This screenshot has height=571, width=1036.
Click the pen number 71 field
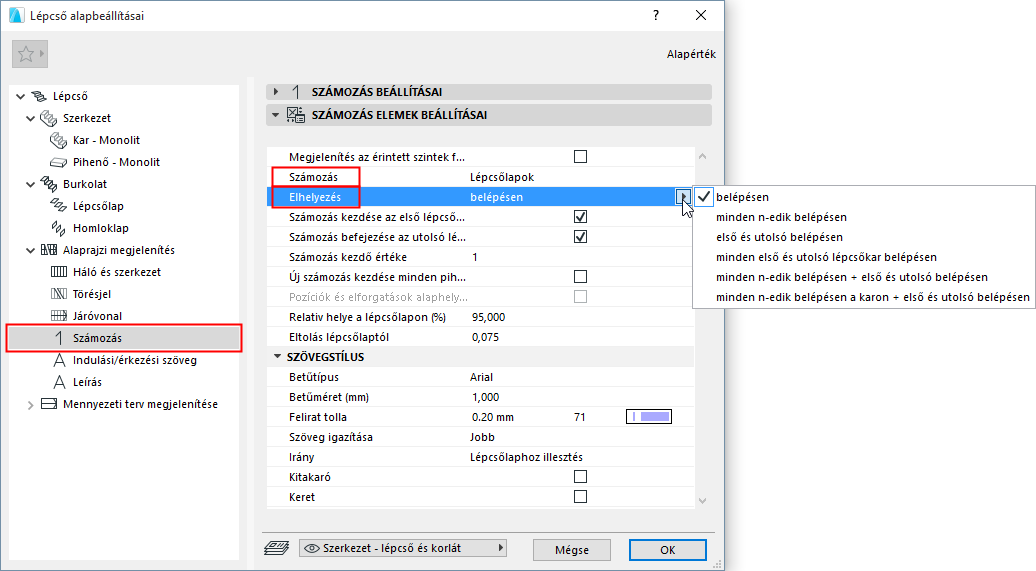(x=579, y=417)
